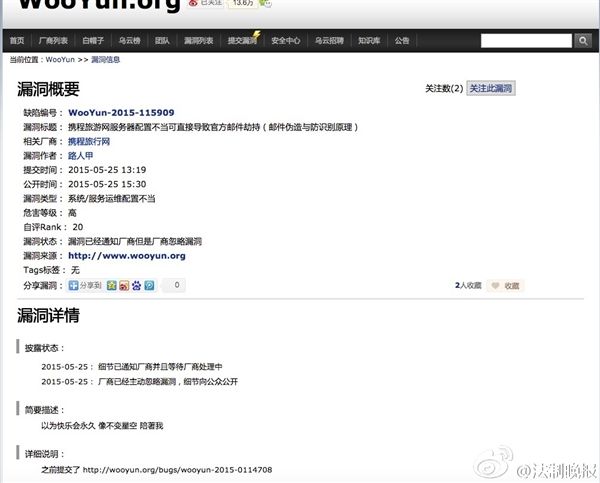600x483 pixels.
Task: Click the 厂商已经主动忽略漏洞 disclosure line
Action: [x=140, y=382]
